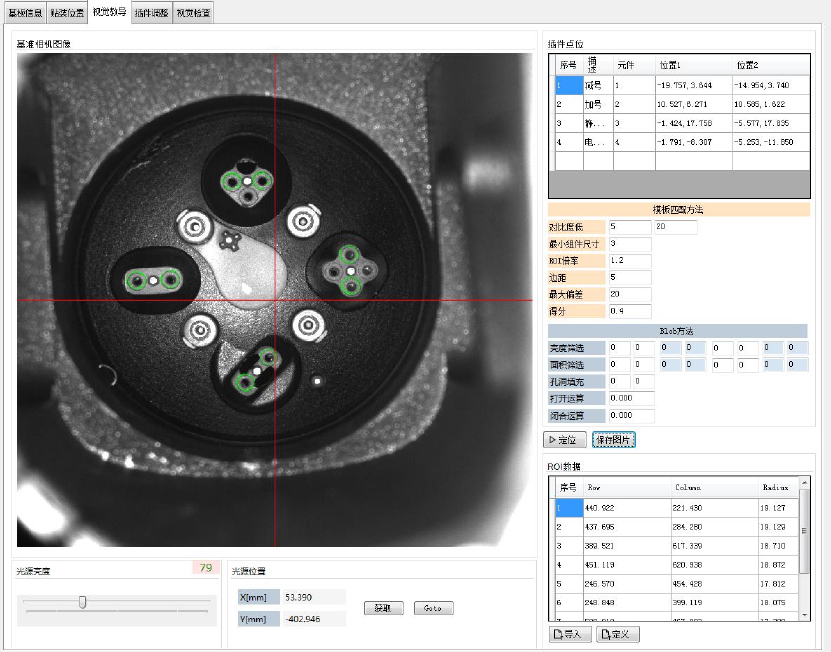
Task: Click the X[mm] light position field
Action: [312, 597]
